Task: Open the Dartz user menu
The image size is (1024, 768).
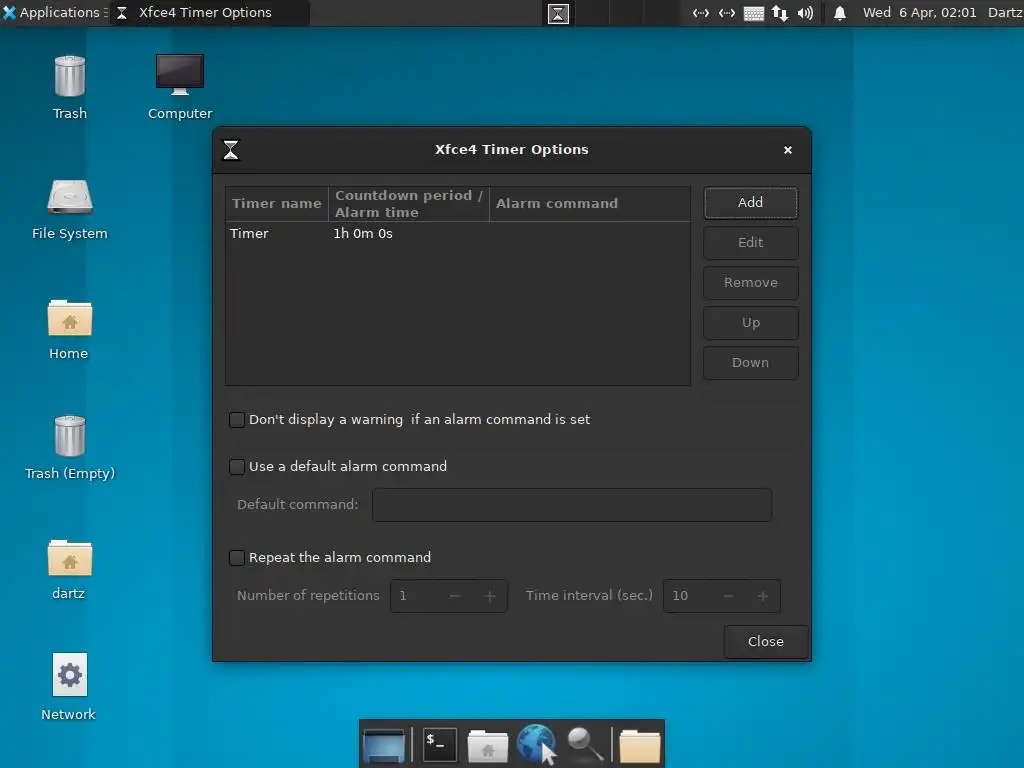Action: (x=1005, y=12)
